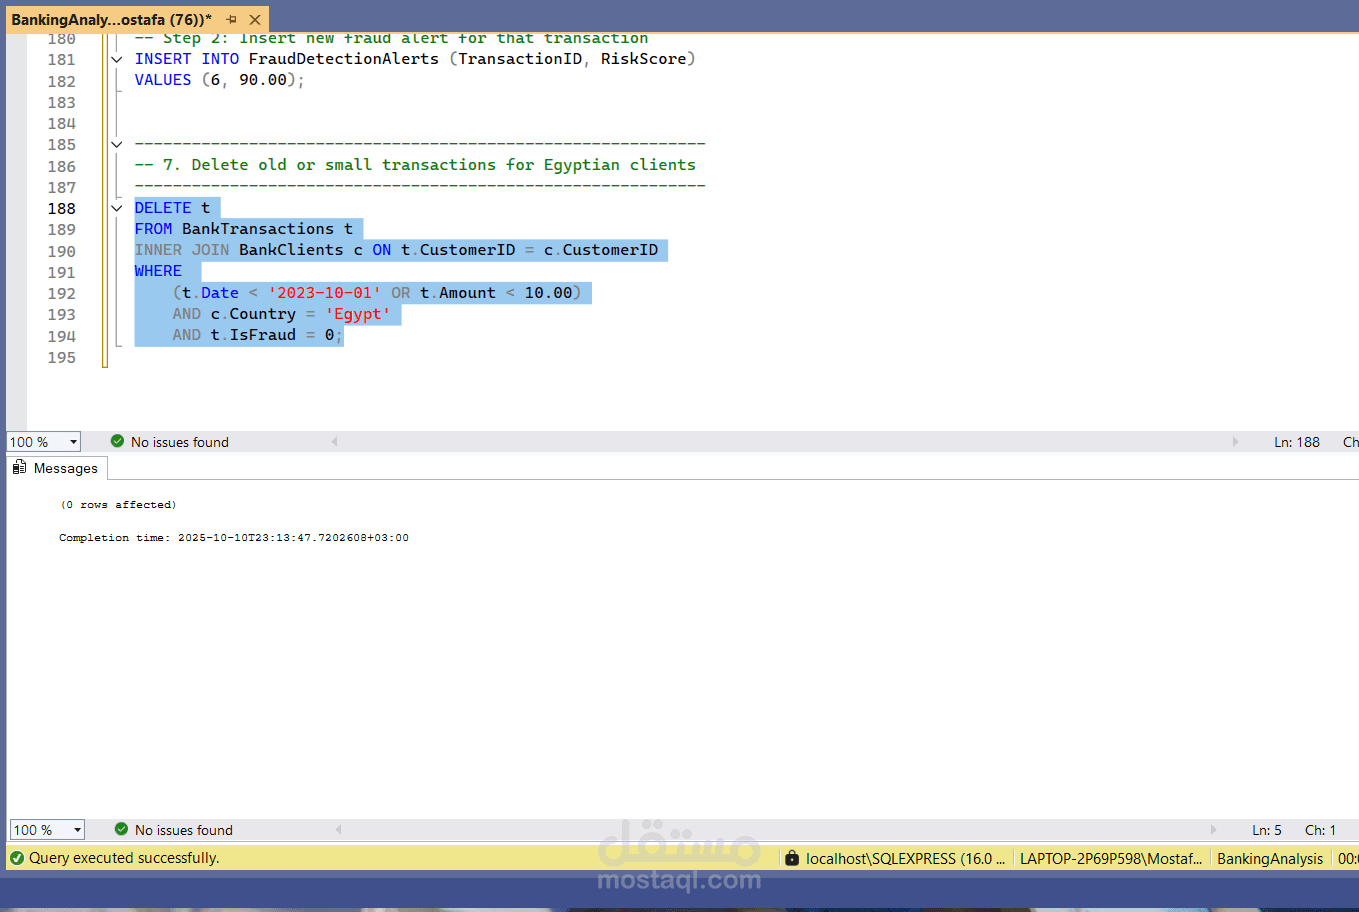Screen dimensions: 1359x912
Task: Click the 'Ch: 1' column indicator
Action: (1320, 830)
